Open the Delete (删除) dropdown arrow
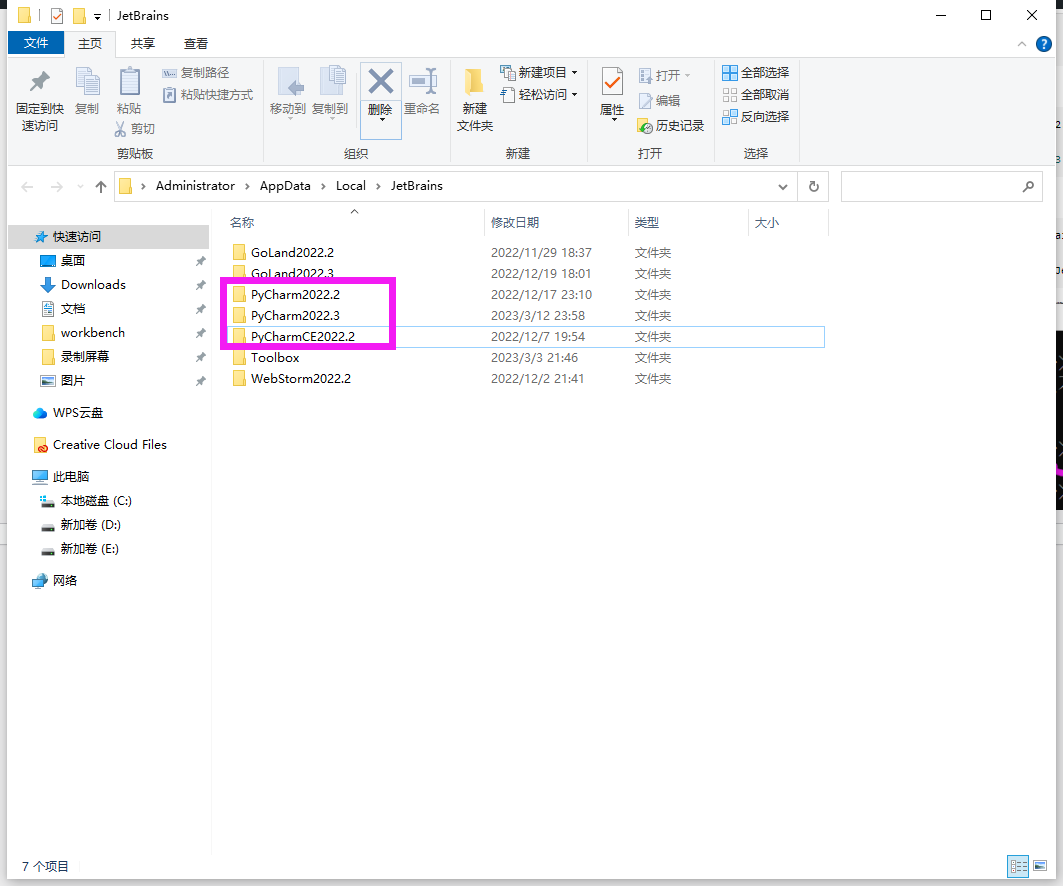This screenshot has width=1063, height=886. coord(382,120)
